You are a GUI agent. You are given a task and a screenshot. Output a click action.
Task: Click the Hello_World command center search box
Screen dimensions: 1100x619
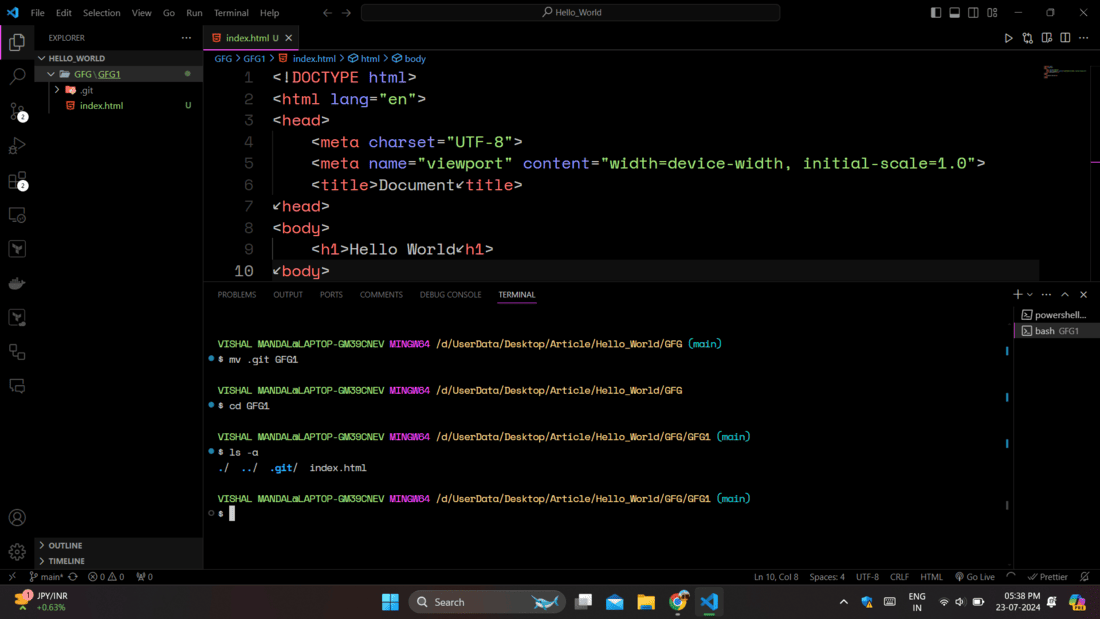[x=571, y=13]
